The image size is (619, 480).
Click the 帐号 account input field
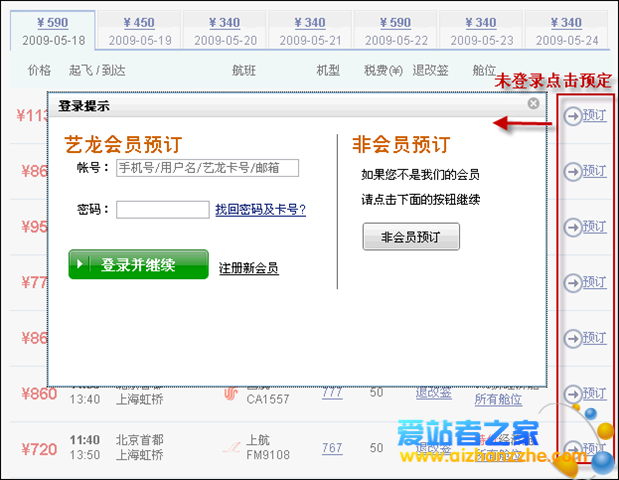207,168
